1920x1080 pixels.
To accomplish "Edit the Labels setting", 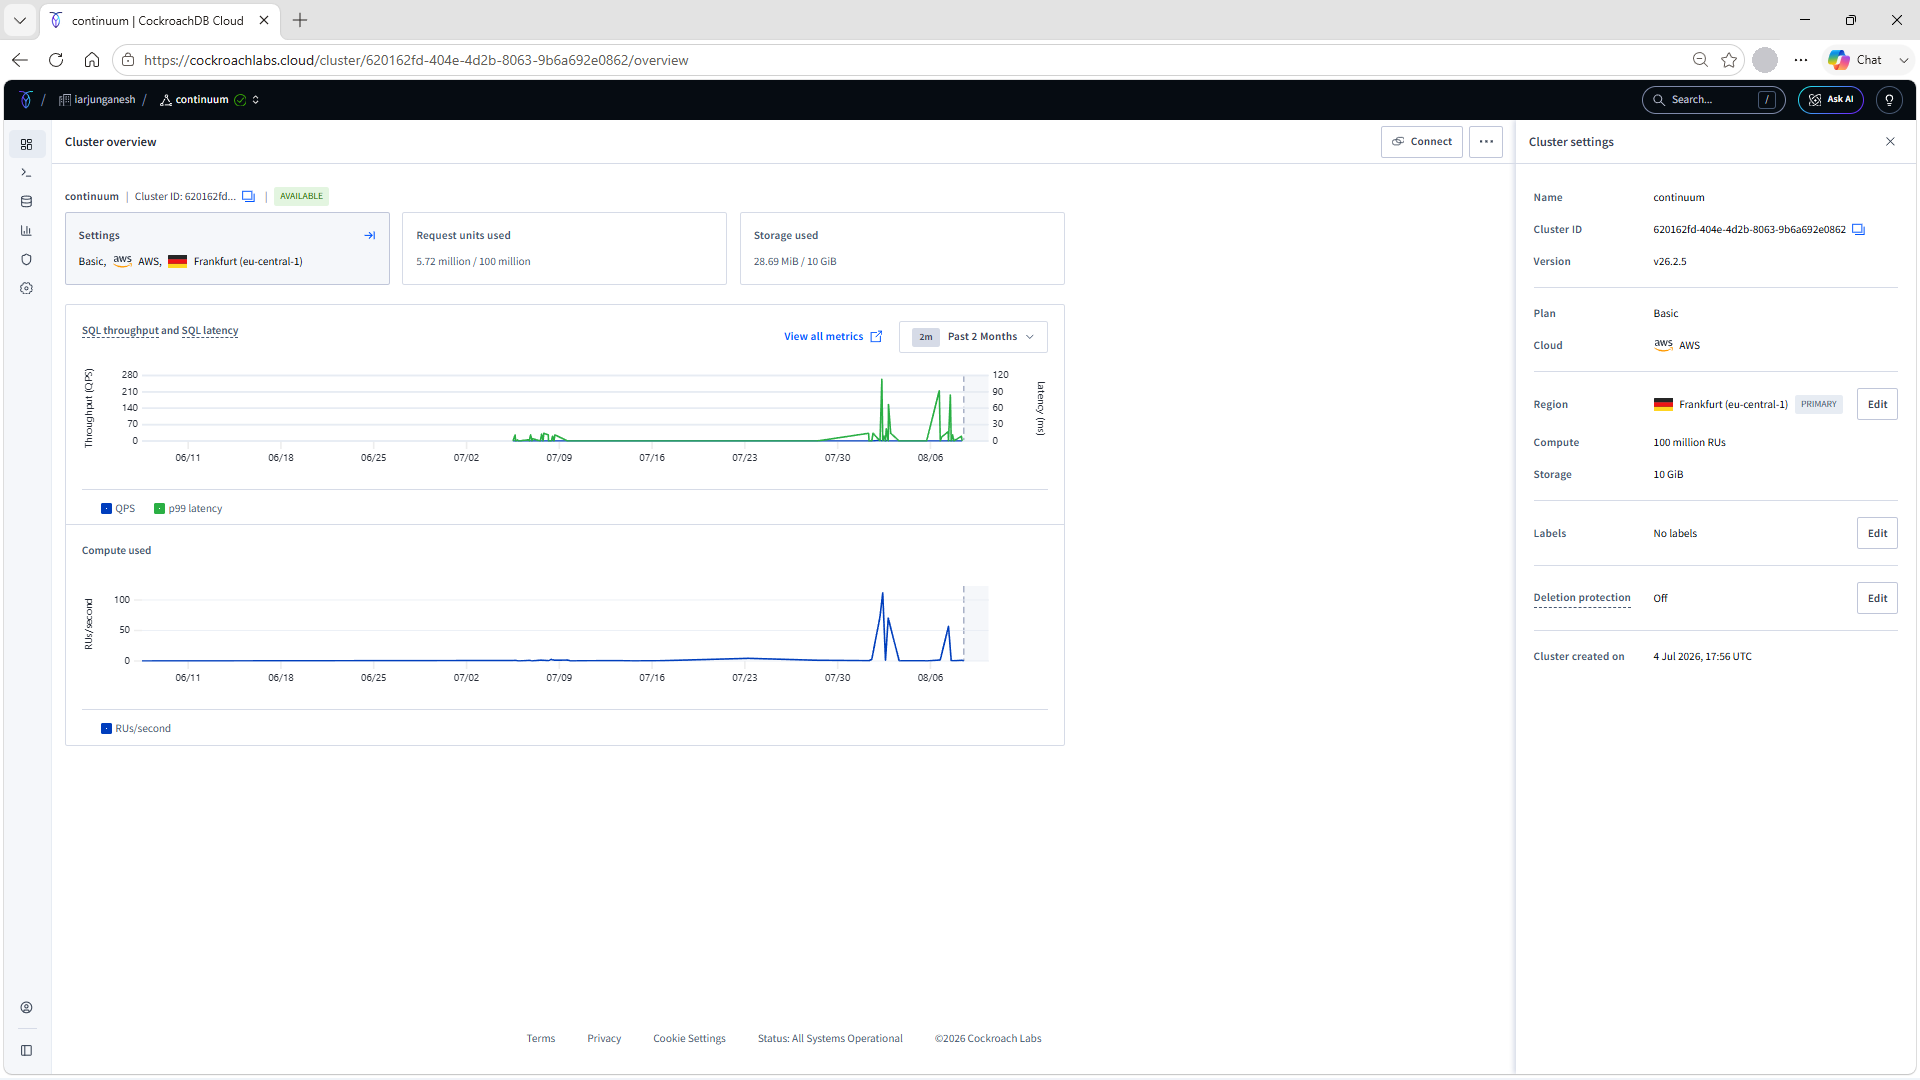I will (1877, 534).
